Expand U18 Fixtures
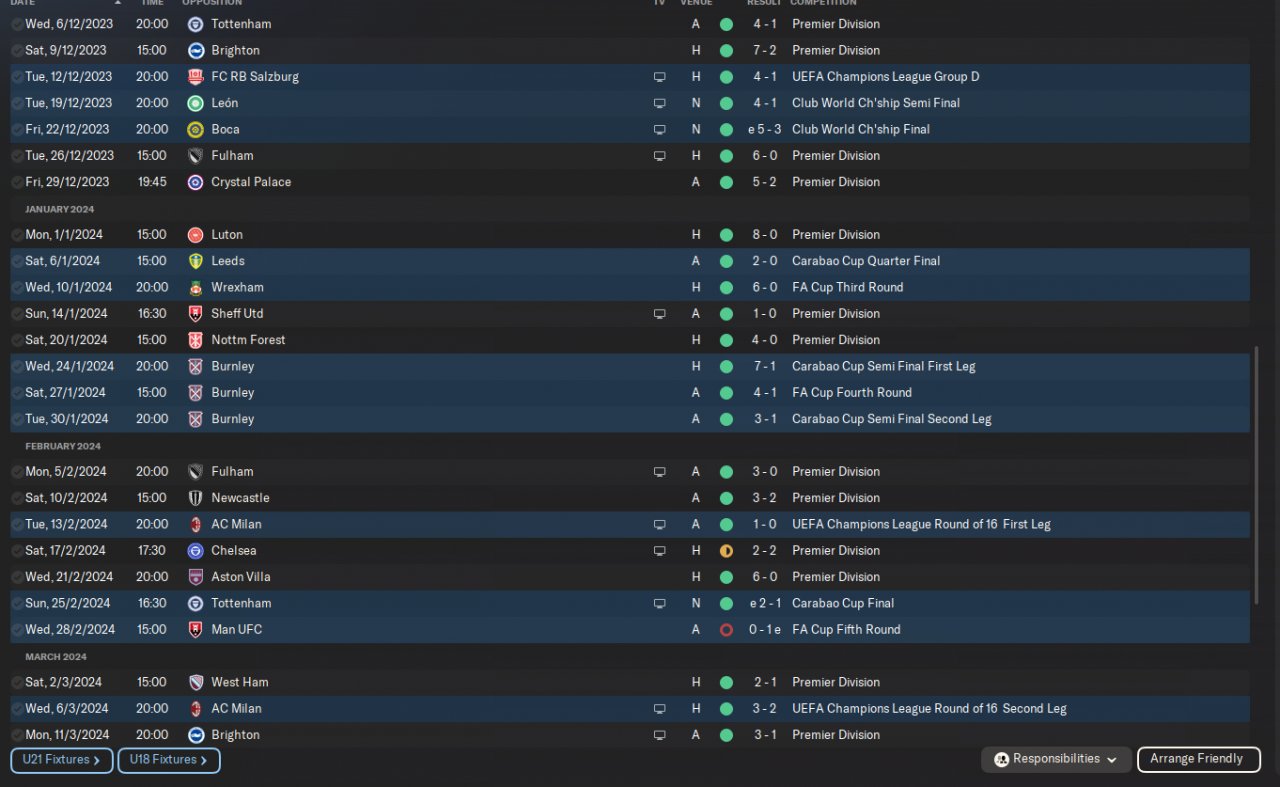 [x=168, y=760]
